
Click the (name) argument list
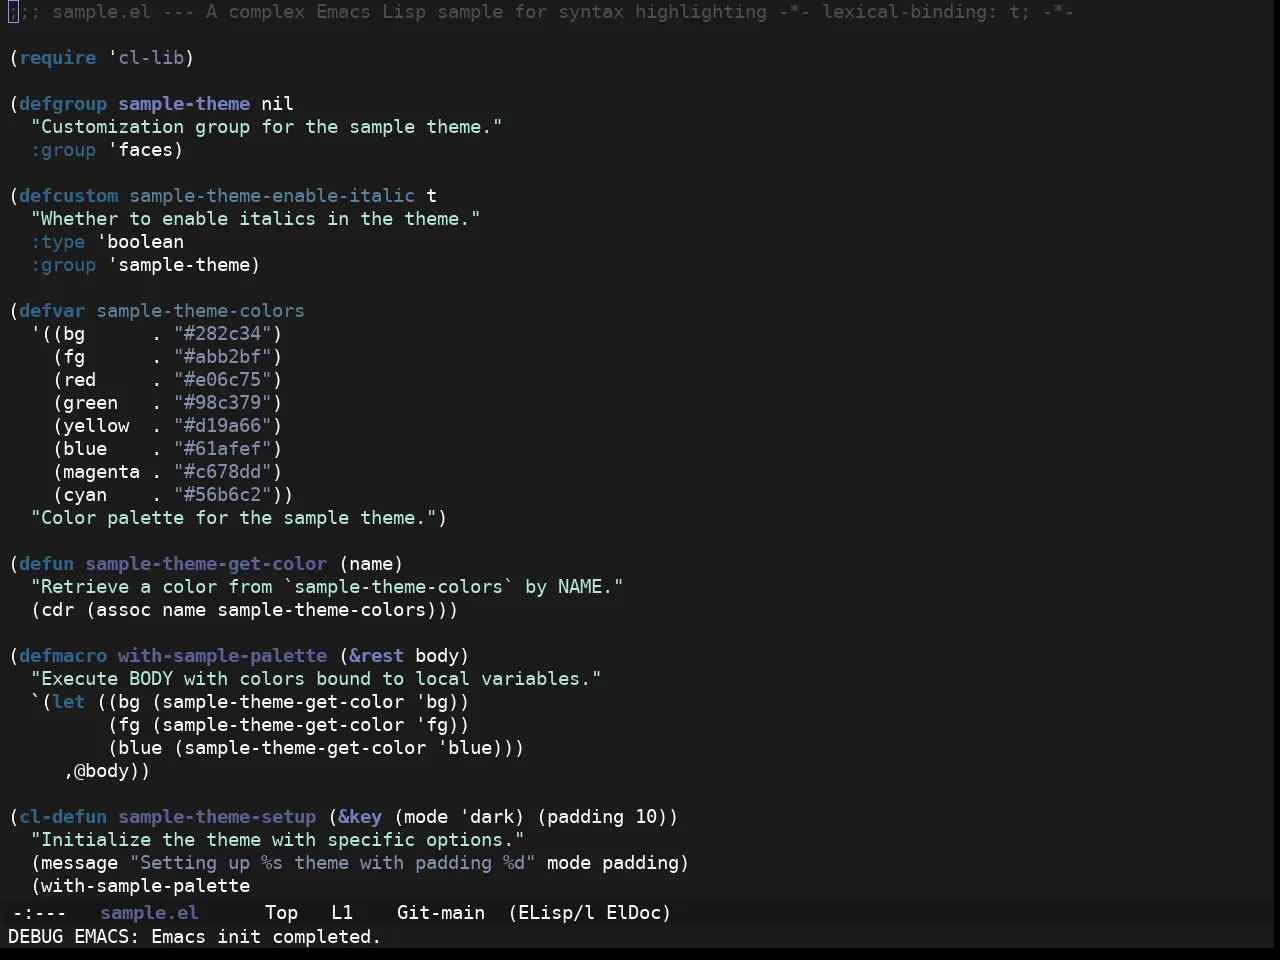[371, 564]
